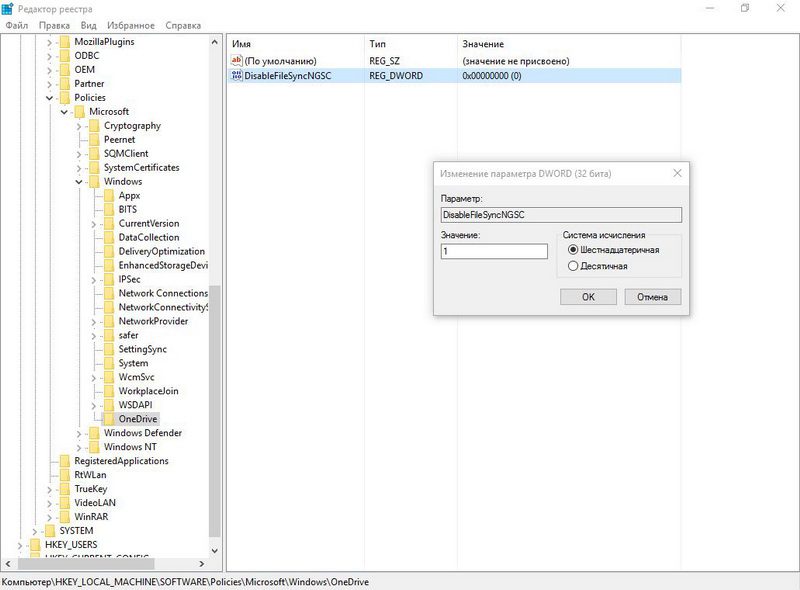Click the OneDrive folder icon in tree
The width and height of the screenshot is (800, 590).
point(109,419)
